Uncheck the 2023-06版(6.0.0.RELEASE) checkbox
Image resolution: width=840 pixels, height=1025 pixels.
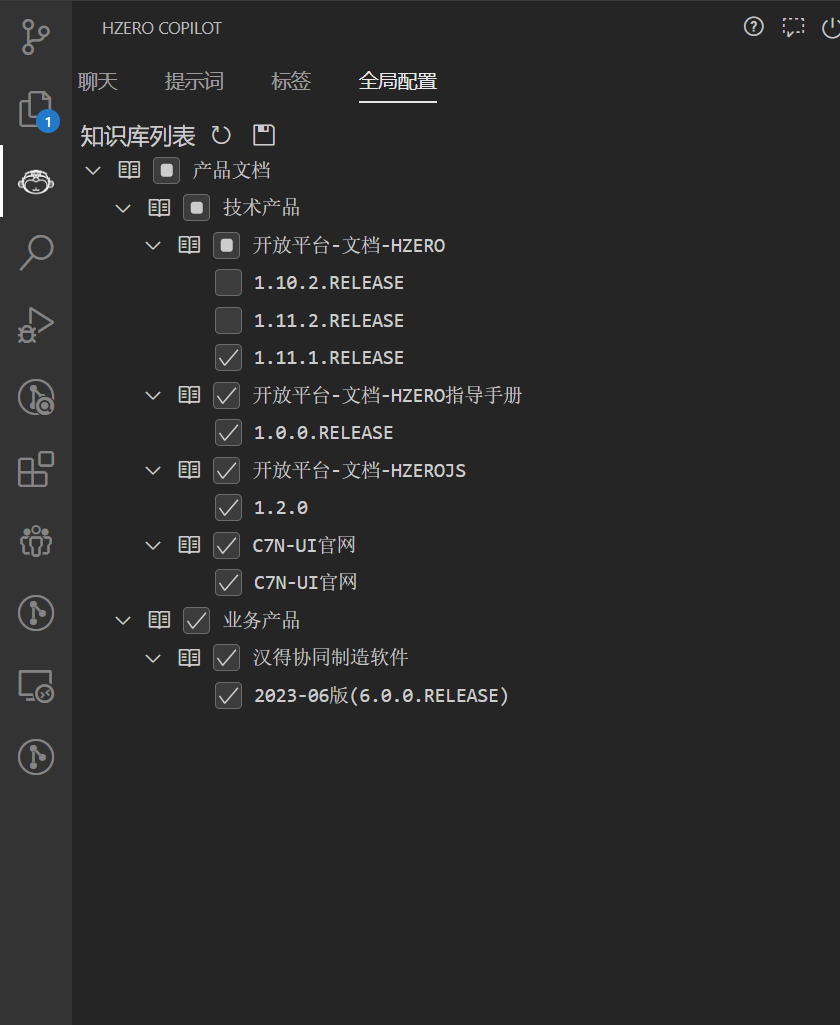point(228,696)
